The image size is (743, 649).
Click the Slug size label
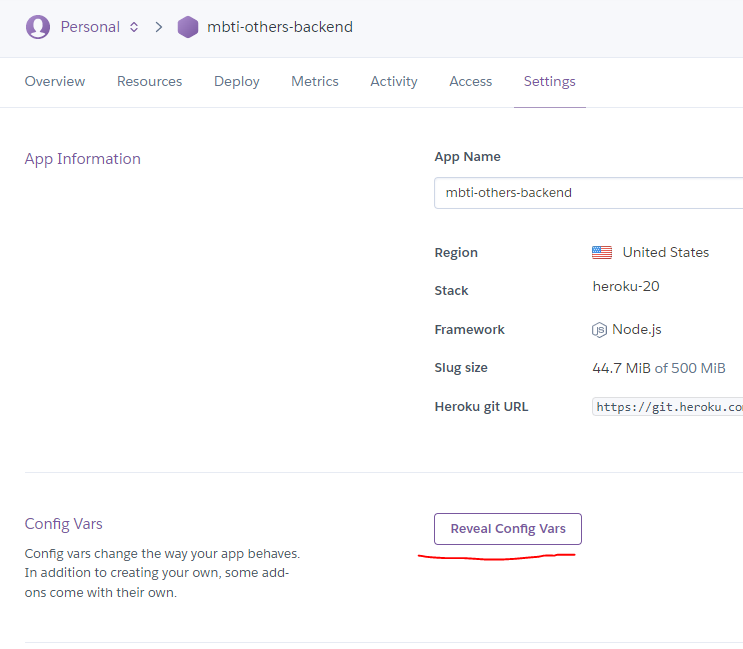coord(461,368)
